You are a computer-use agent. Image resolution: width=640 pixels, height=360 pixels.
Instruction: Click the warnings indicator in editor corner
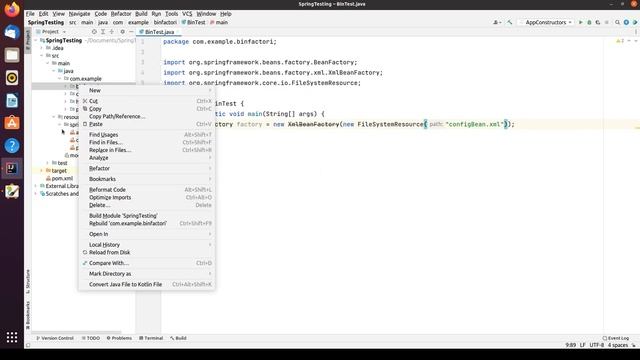click(620, 41)
